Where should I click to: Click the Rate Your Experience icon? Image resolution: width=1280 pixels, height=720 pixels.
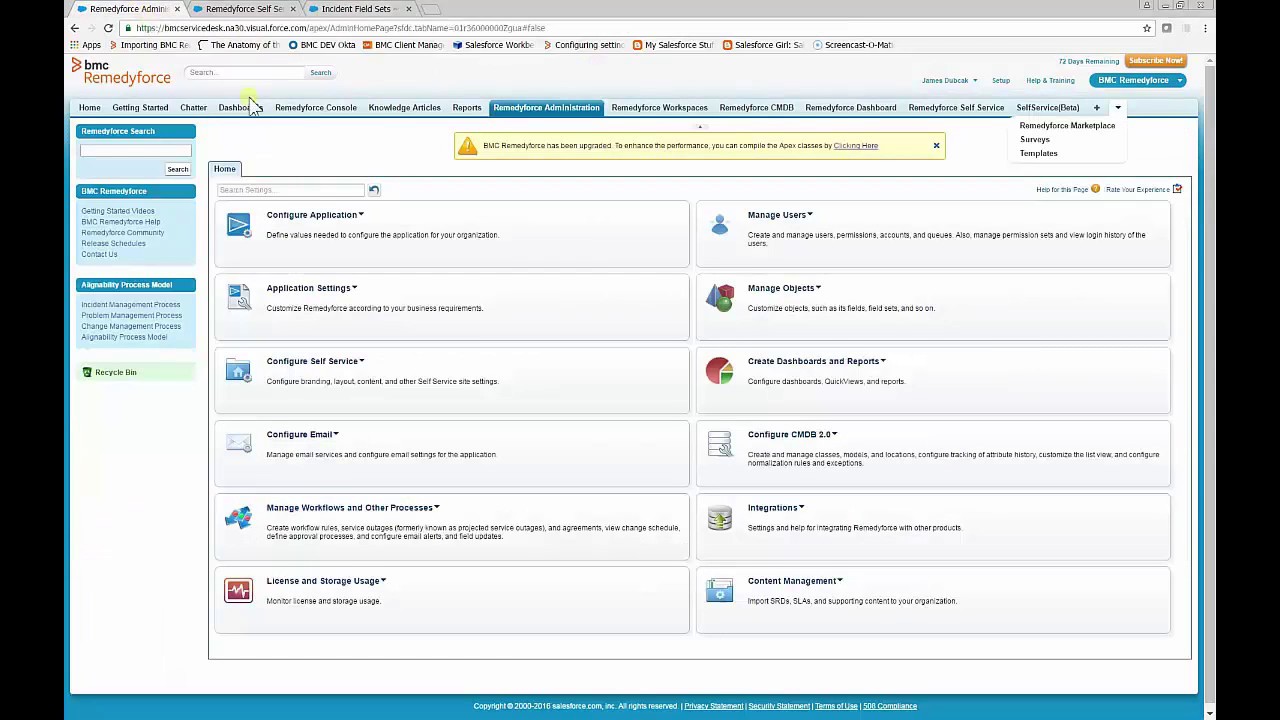tap(1177, 189)
